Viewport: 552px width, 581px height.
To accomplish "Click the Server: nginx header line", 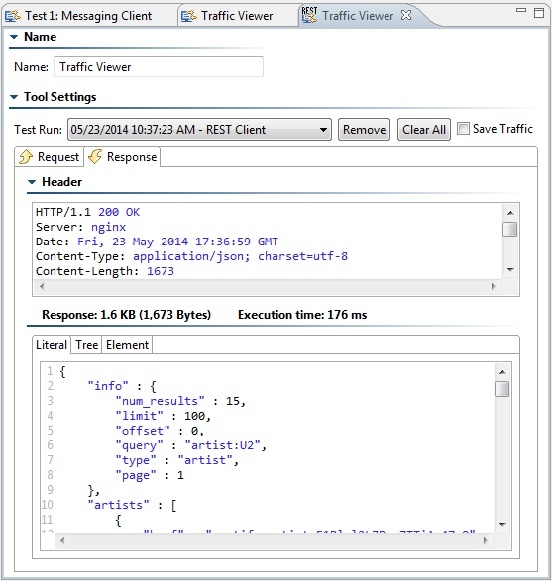I will pyautogui.click(x=81, y=227).
